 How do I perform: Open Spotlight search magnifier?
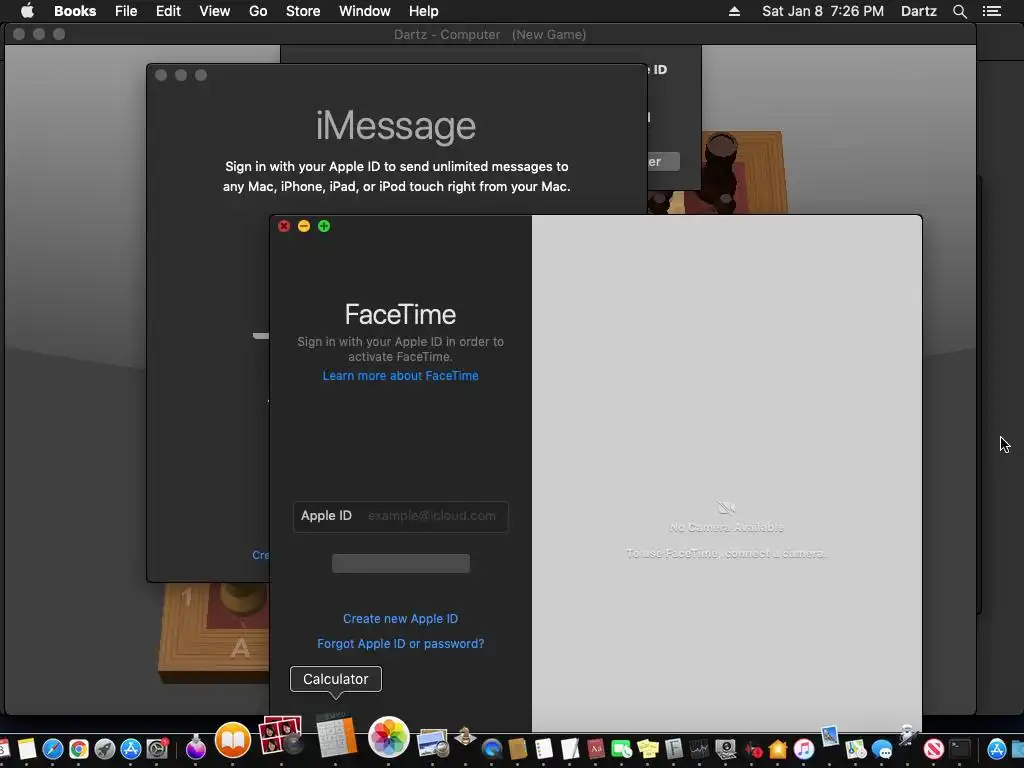coord(959,11)
